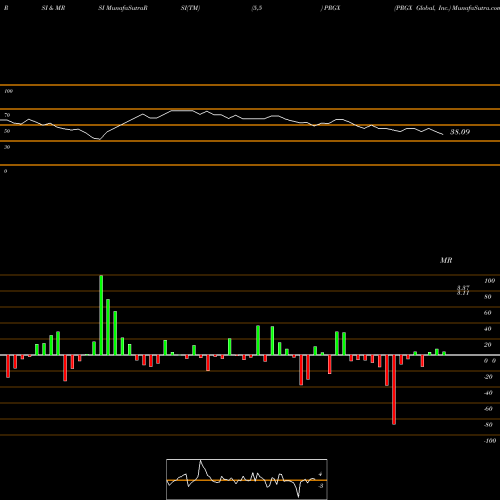Click the 80 label on MR axis

pyautogui.click(x=488, y=297)
